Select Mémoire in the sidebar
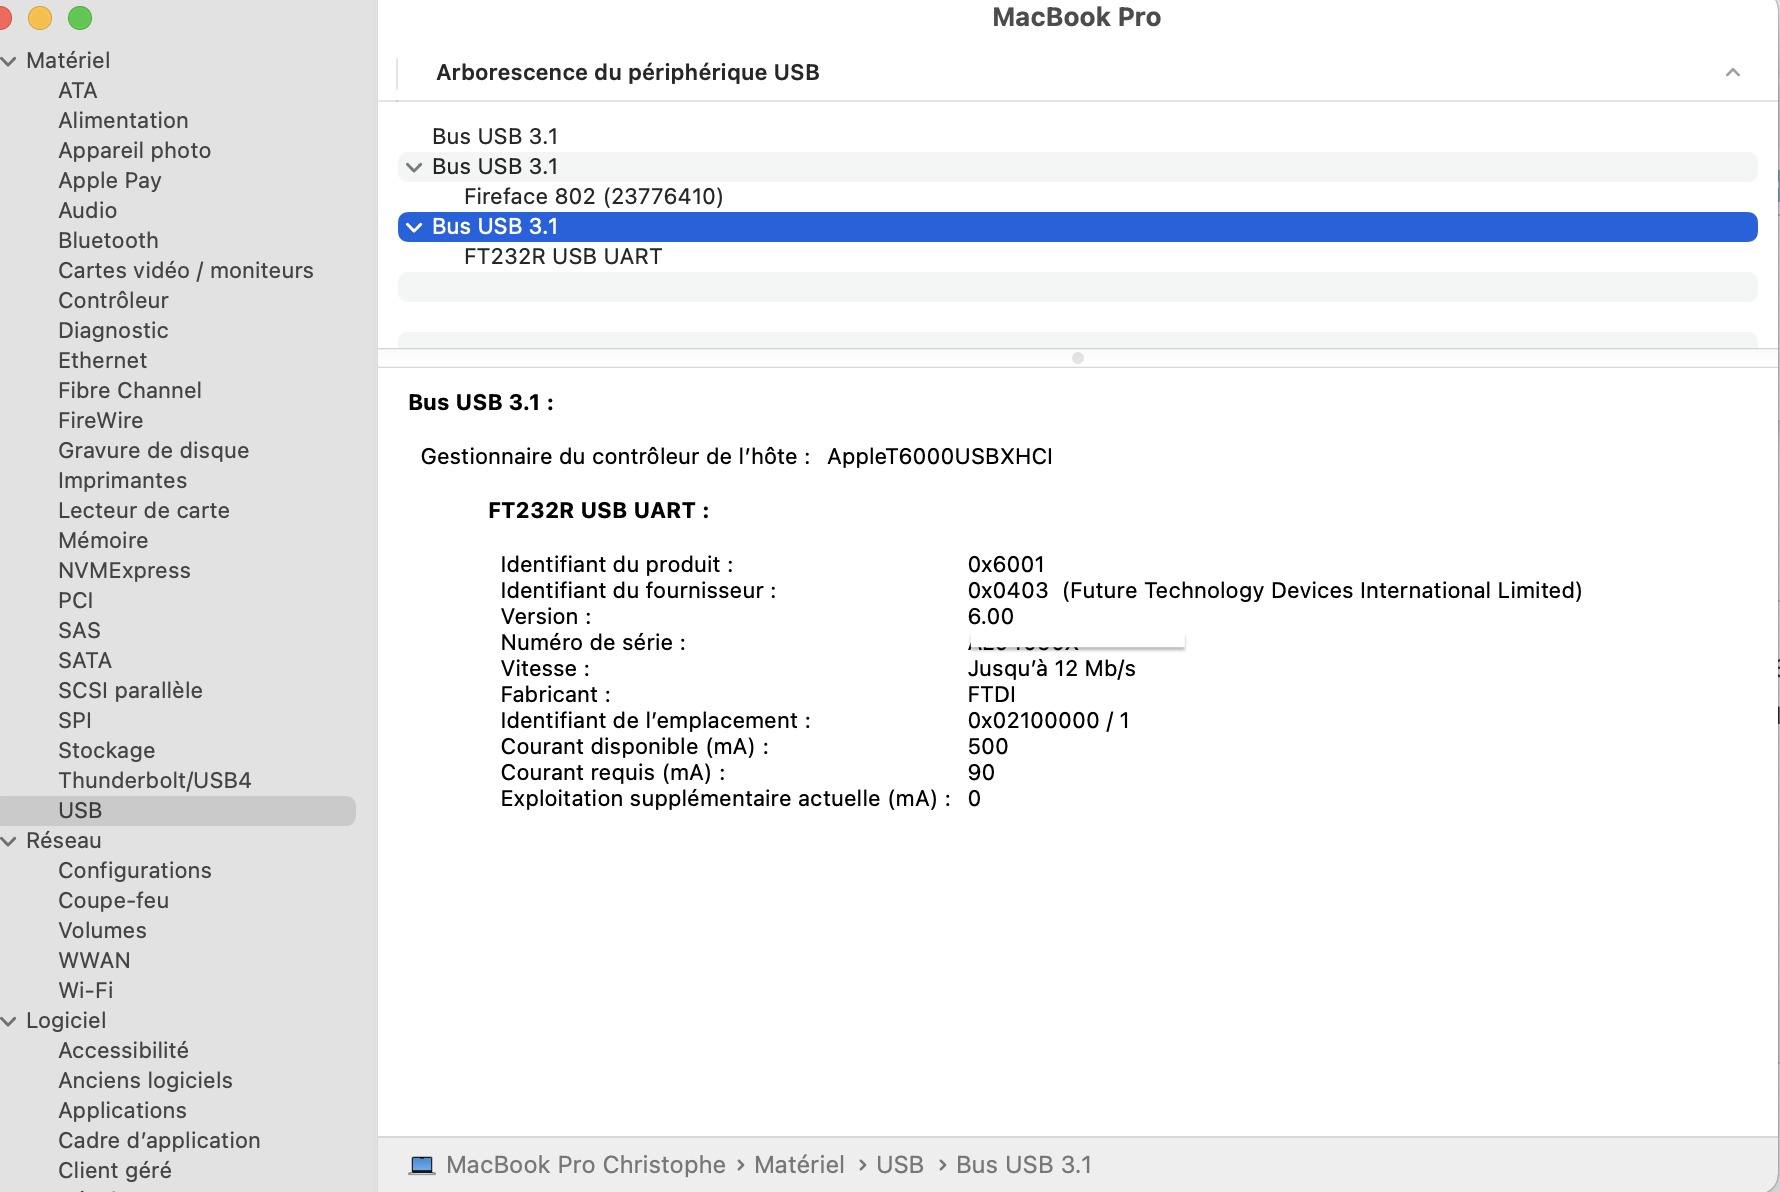Screen dimensions: 1780x1192 tap(103, 541)
